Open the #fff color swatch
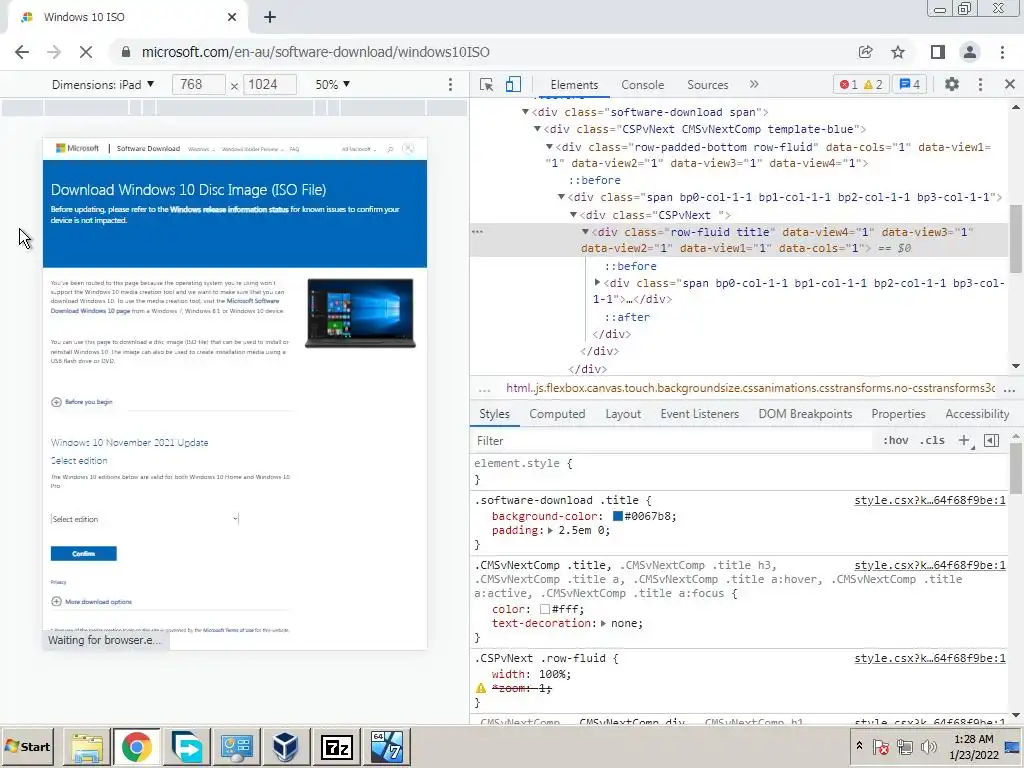 coord(545,609)
